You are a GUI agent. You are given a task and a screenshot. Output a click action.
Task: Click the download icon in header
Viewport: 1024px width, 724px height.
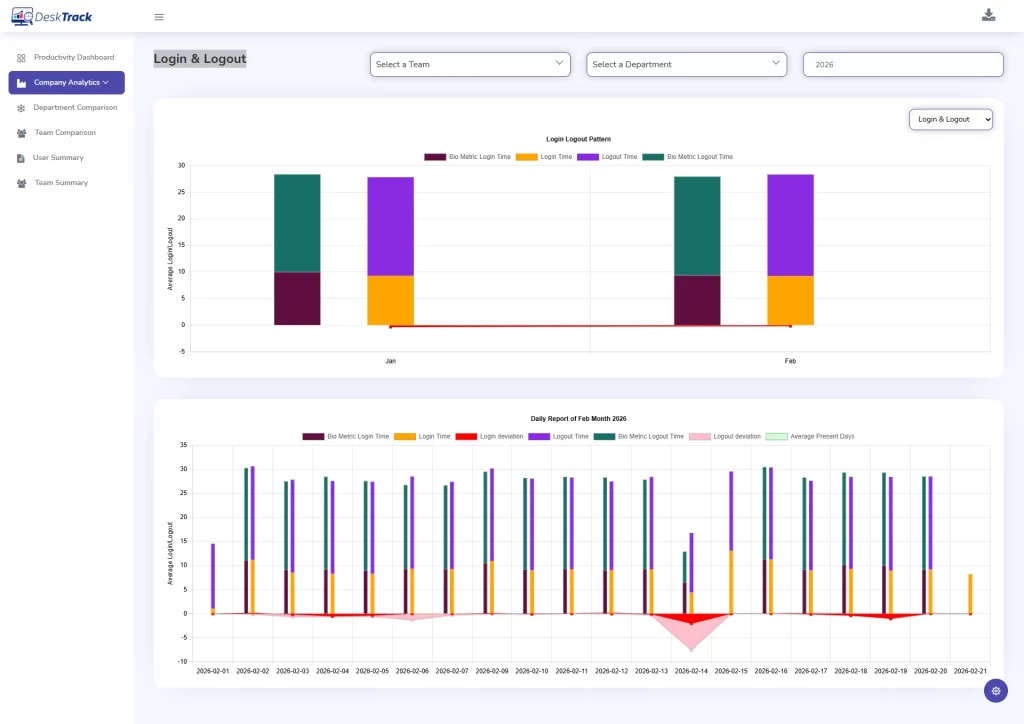[x=988, y=15]
